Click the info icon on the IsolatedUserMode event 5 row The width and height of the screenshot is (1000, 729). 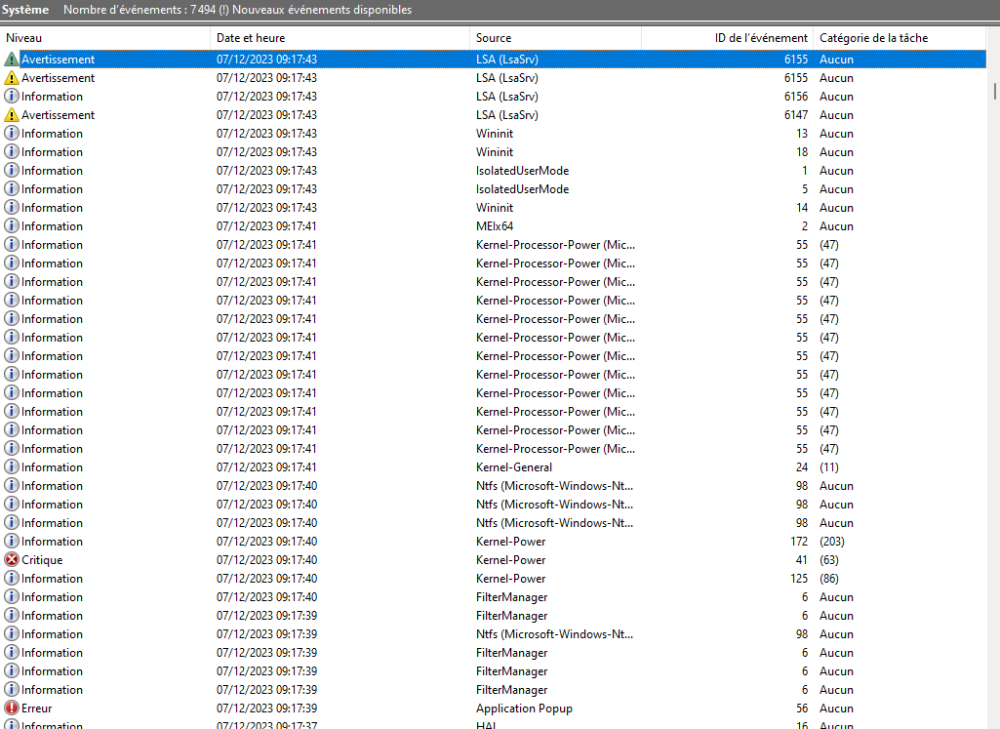click(11, 189)
